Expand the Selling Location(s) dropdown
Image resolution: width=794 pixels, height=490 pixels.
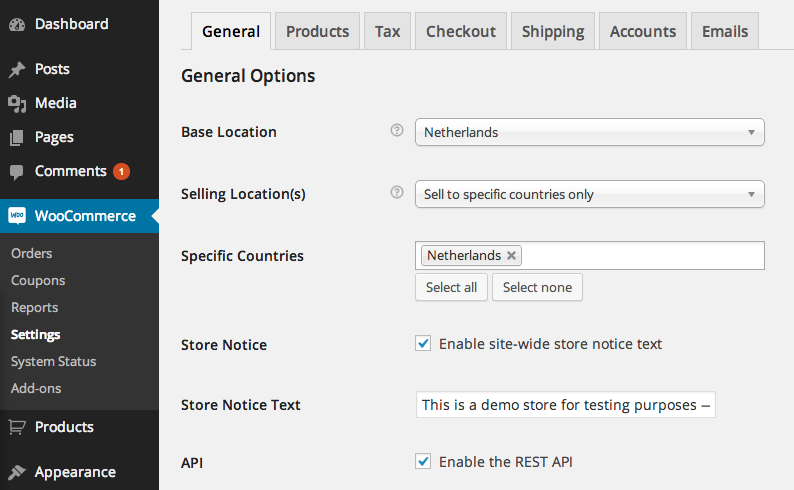[x=589, y=194]
